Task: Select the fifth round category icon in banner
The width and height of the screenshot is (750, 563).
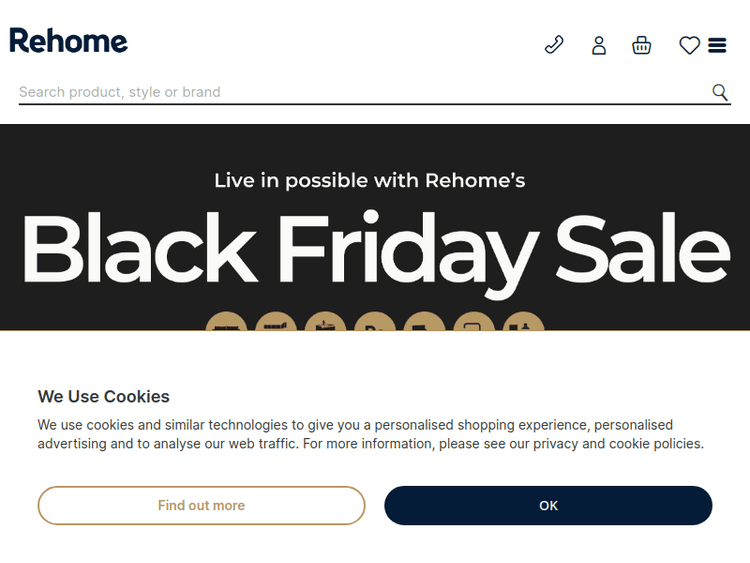Action: pos(425,323)
